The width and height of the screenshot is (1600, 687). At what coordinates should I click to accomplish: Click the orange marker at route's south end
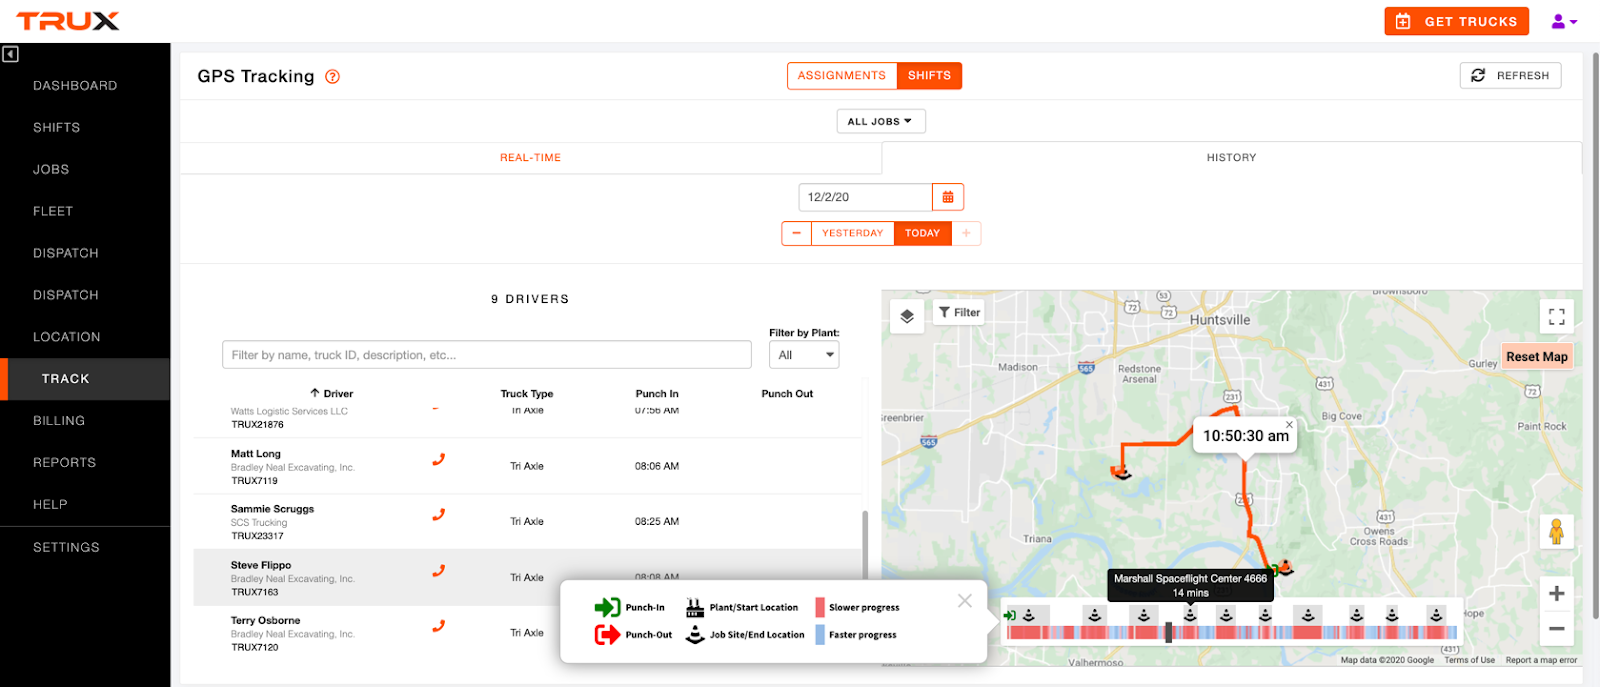(x=1285, y=567)
